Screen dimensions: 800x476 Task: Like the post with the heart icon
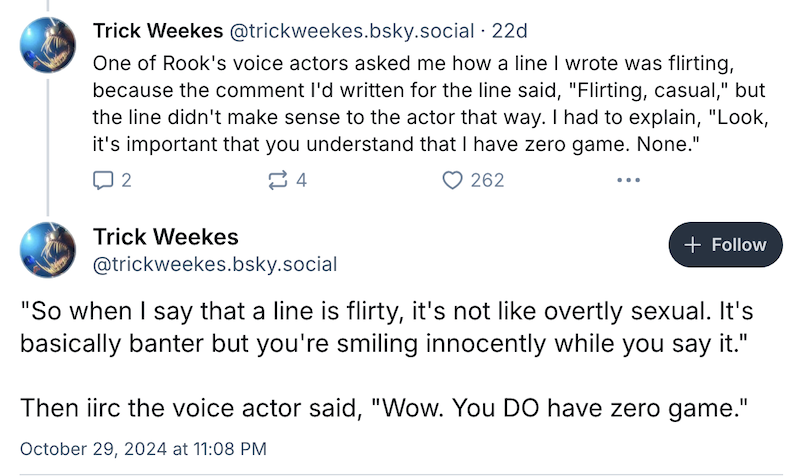[453, 180]
